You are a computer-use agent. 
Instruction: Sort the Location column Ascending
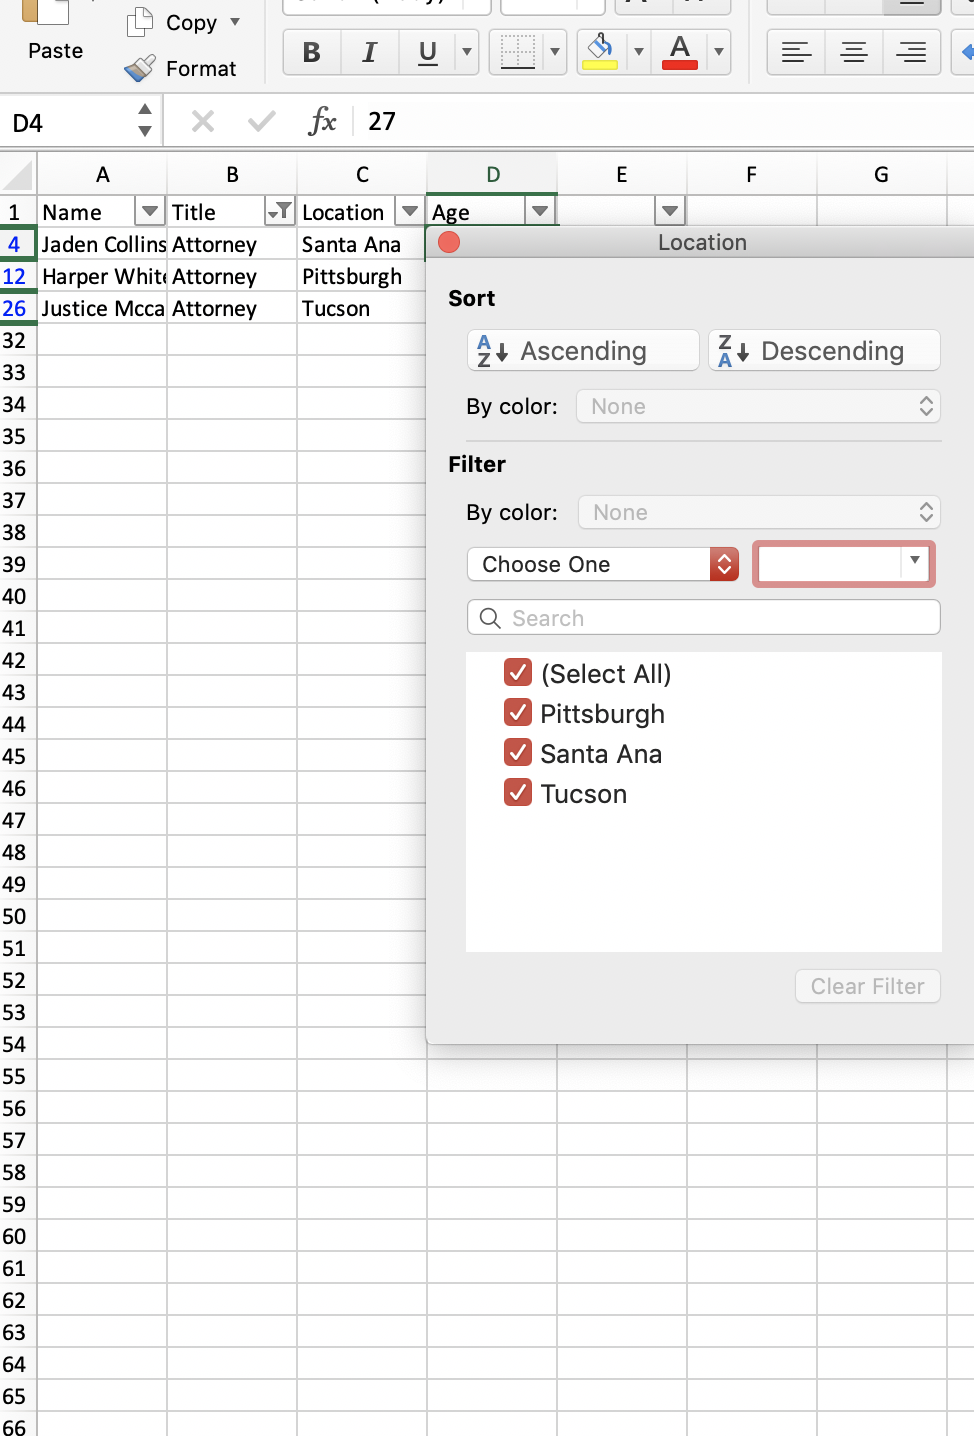click(x=582, y=350)
